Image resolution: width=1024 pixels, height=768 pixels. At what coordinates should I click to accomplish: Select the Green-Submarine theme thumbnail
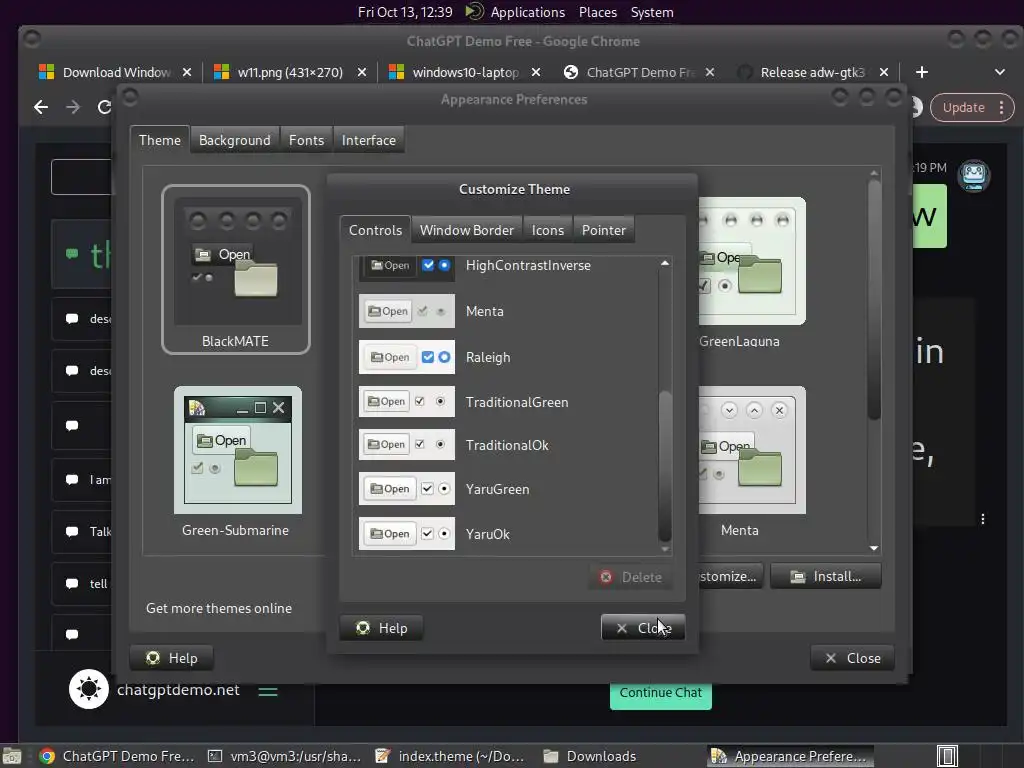point(236,462)
